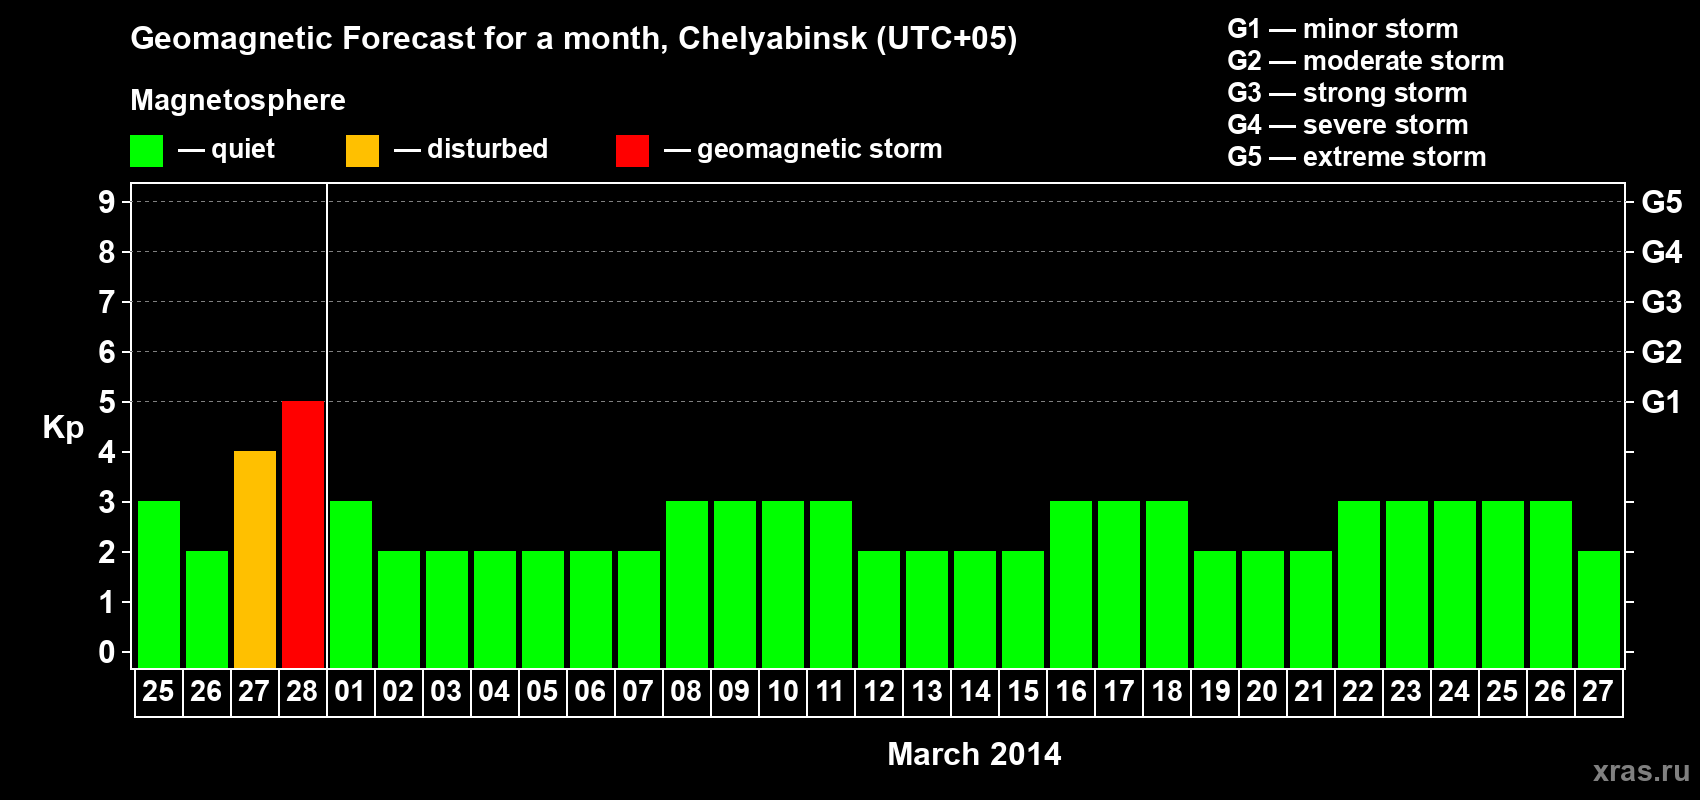Image resolution: width=1700 pixels, height=800 pixels.
Task: Click the "G2 — moderate storm" legend line
Action: [1366, 61]
